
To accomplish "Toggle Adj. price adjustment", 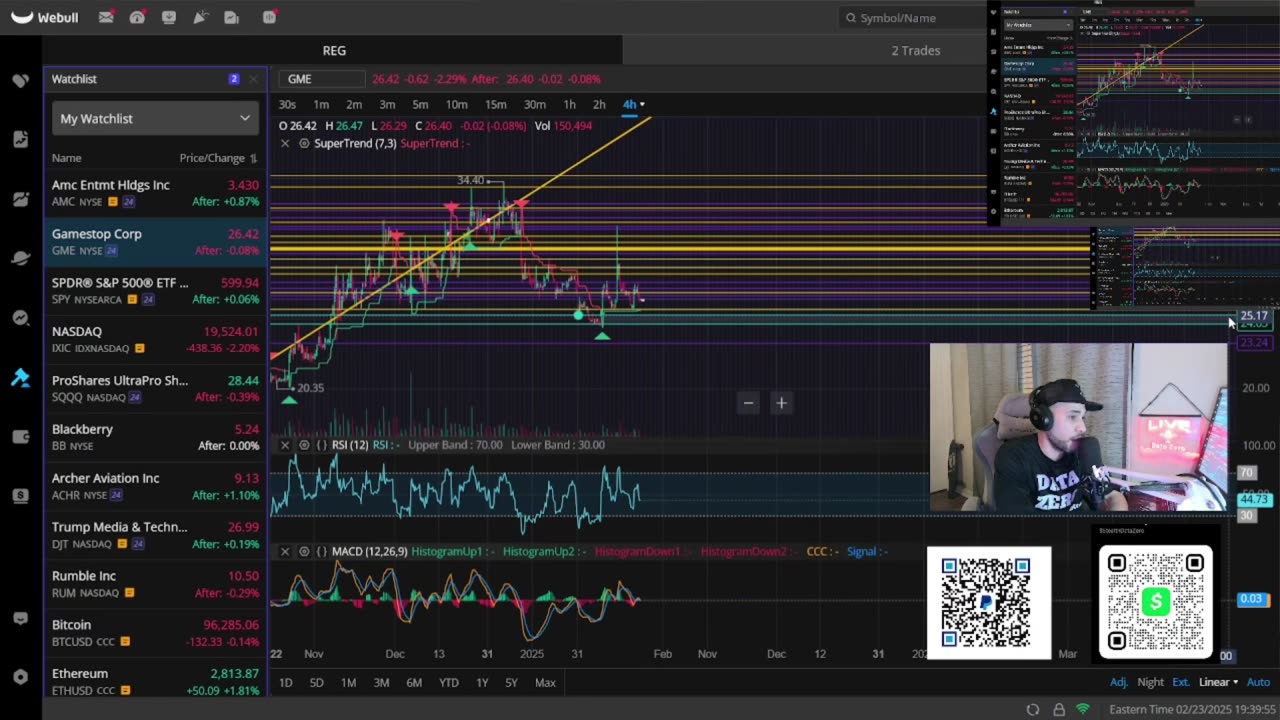I will (x=1119, y=682).
